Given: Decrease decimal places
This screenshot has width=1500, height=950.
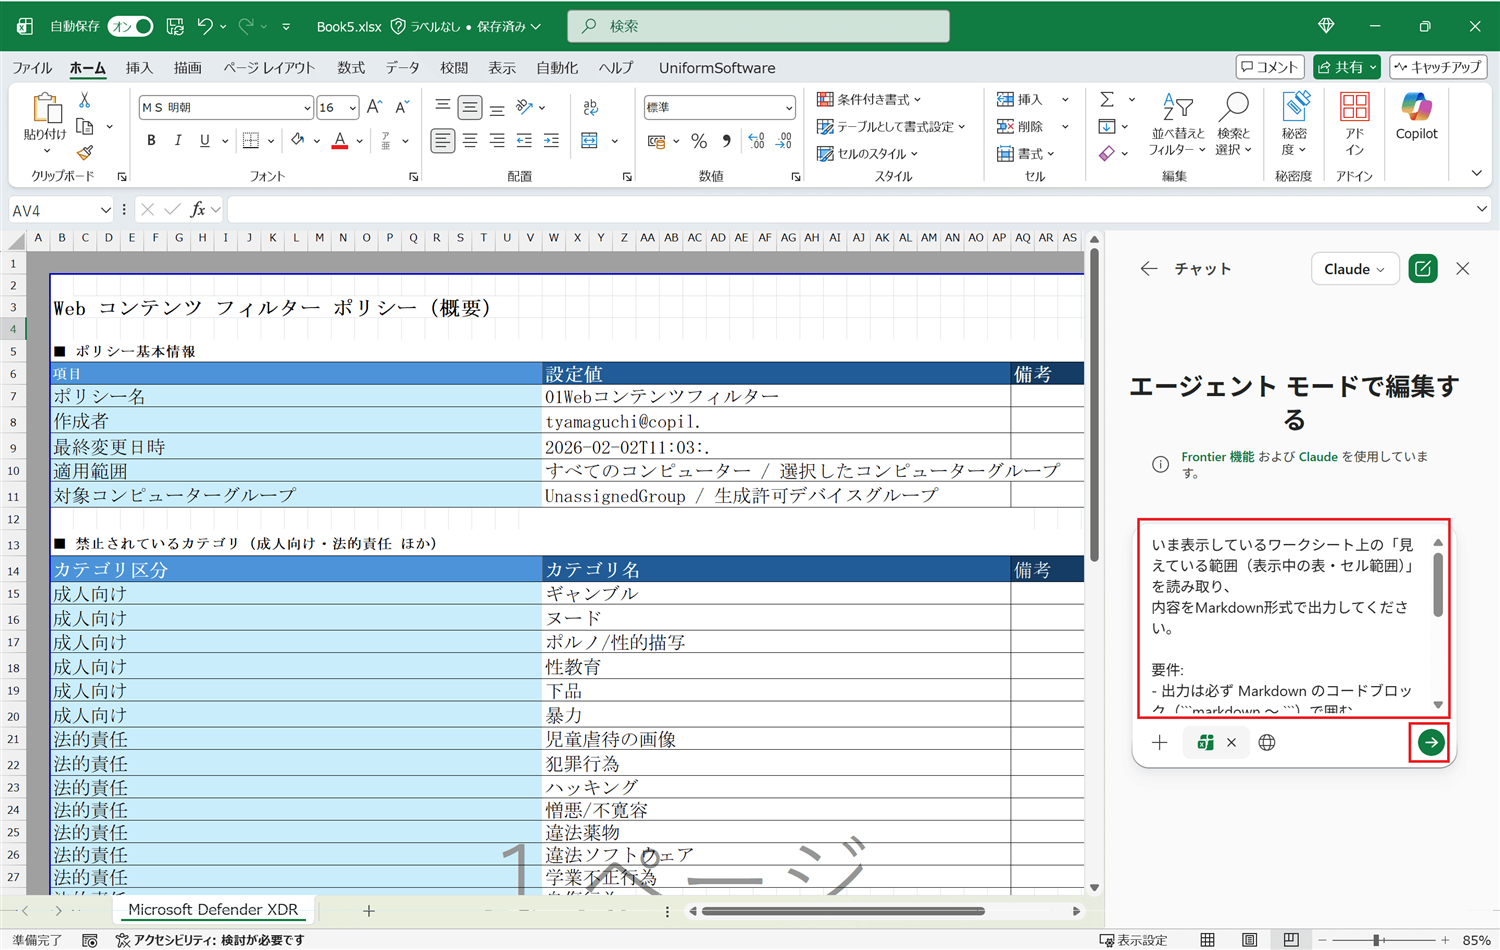Looking at the screenshot, I should tap(784, 141).
